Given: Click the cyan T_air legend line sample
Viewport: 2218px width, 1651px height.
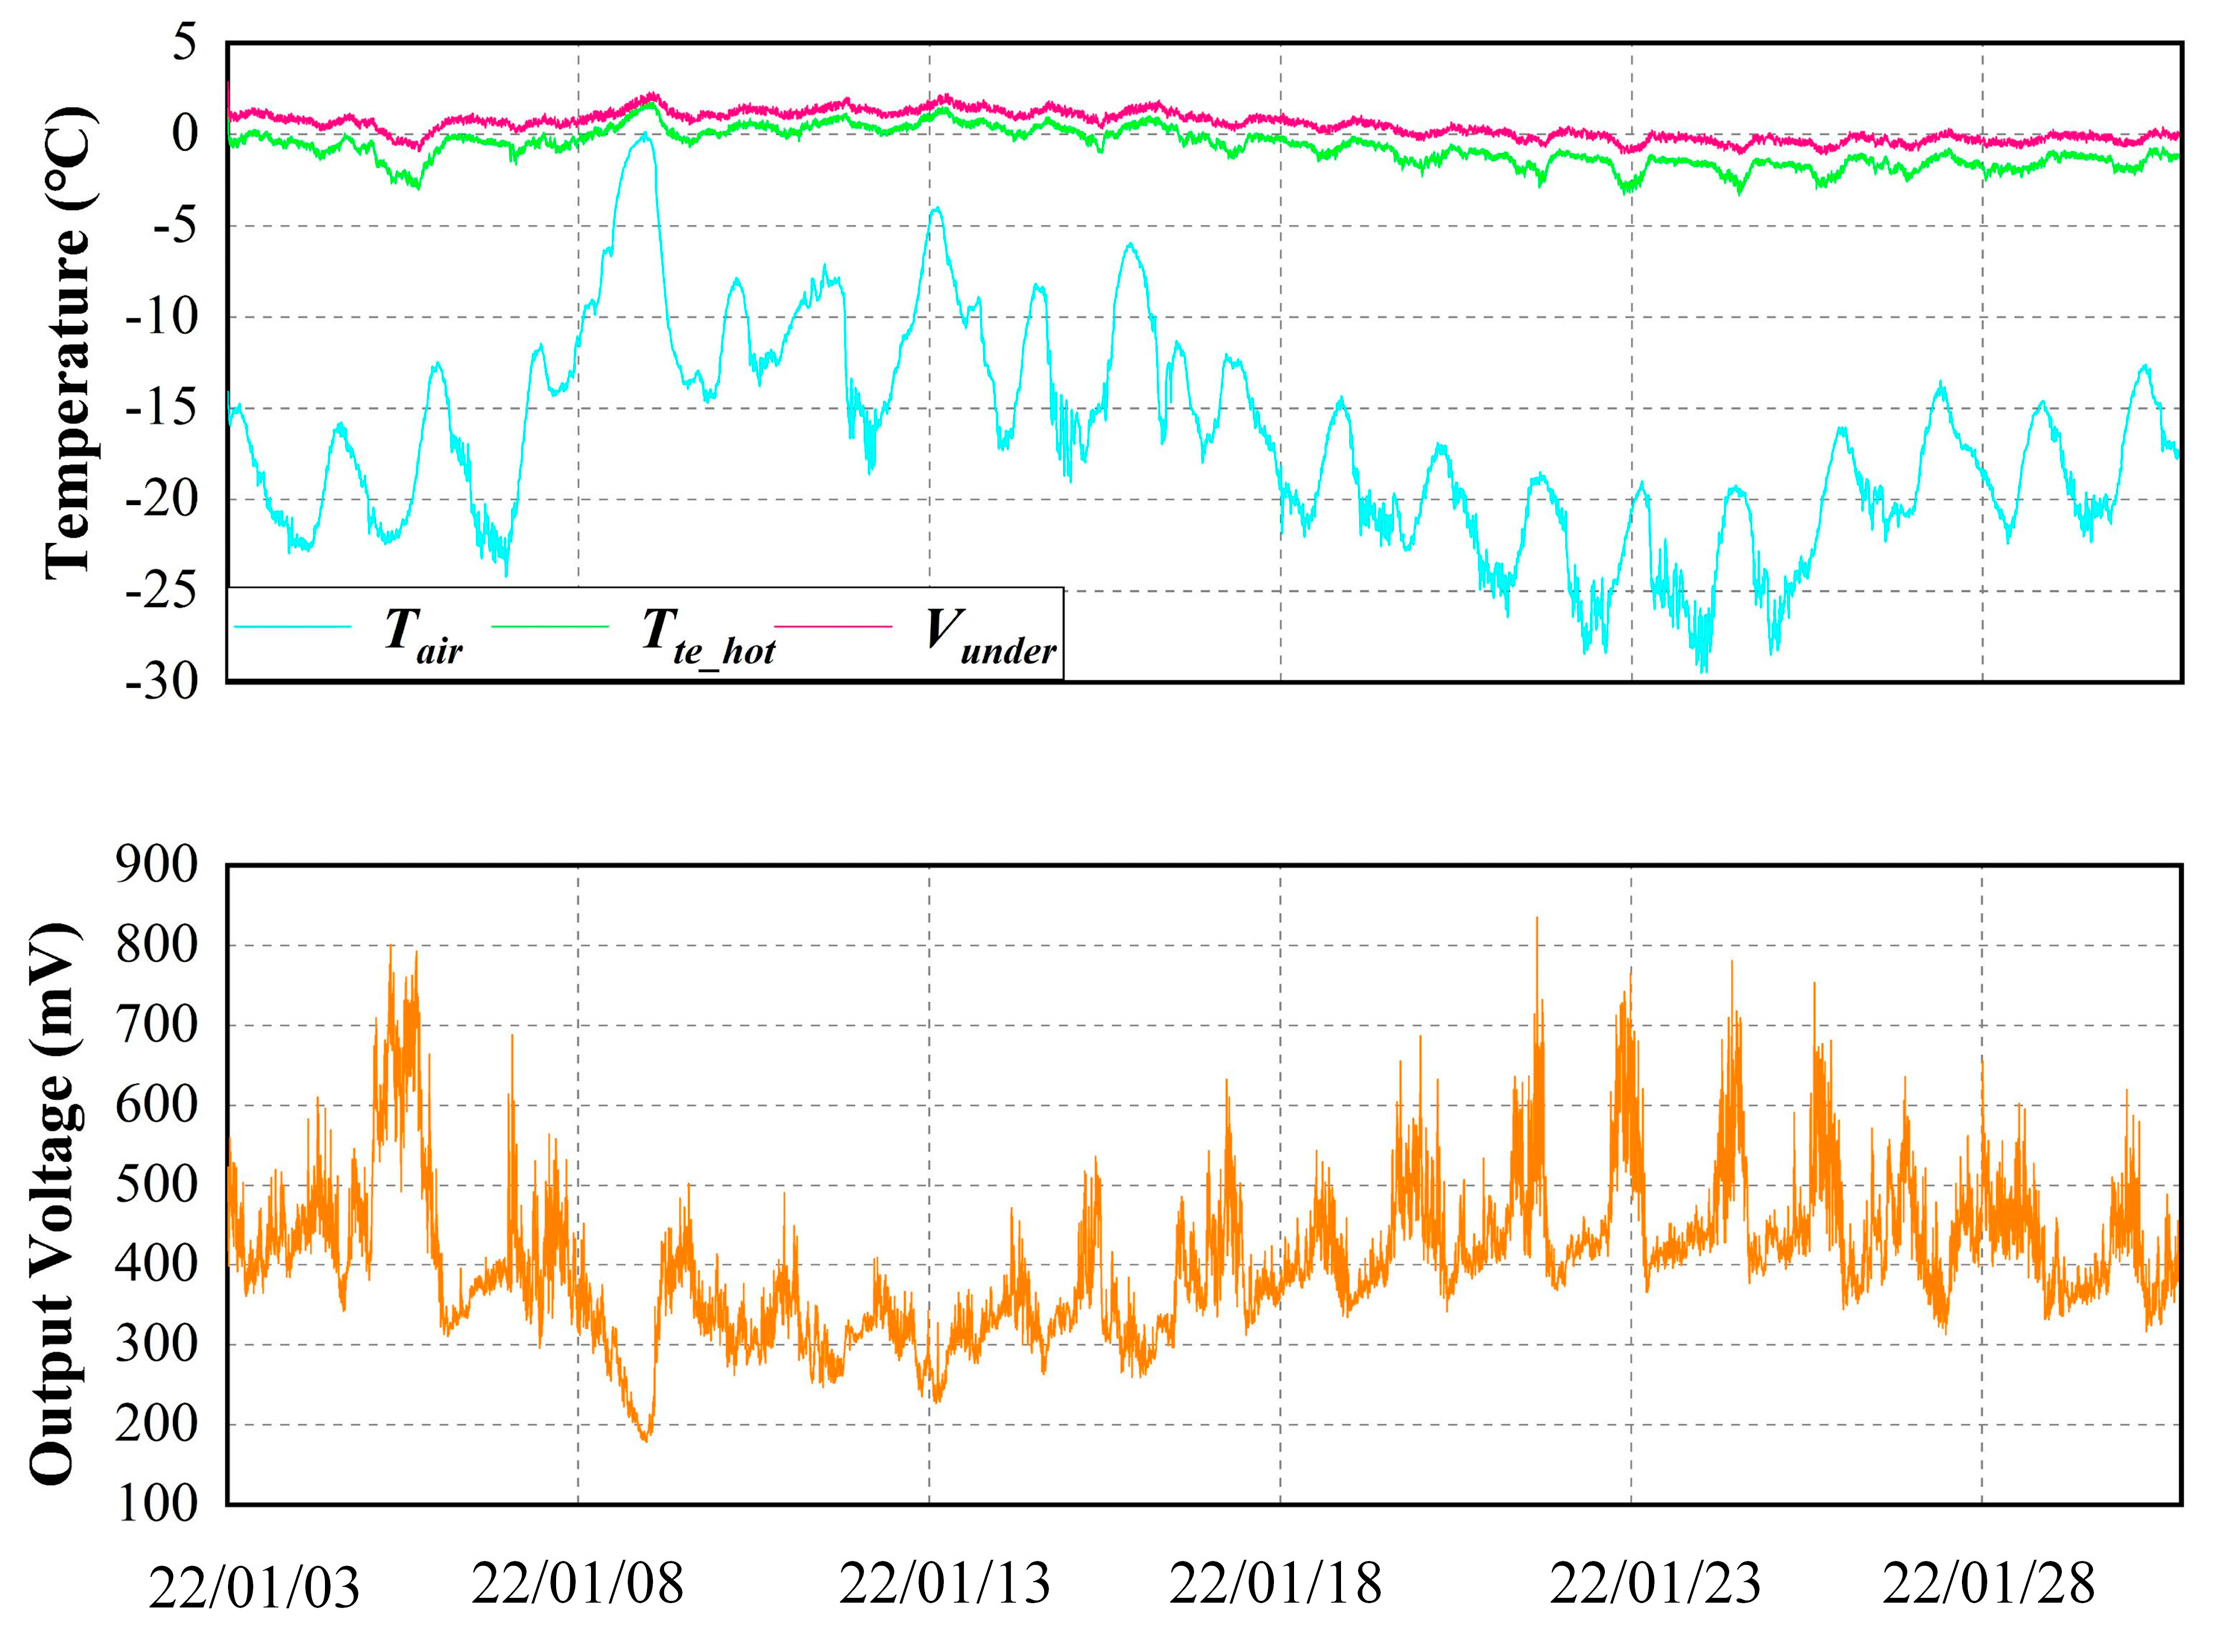Looking at the screenshot, I should pyautogui.click(x=292, y=627).
